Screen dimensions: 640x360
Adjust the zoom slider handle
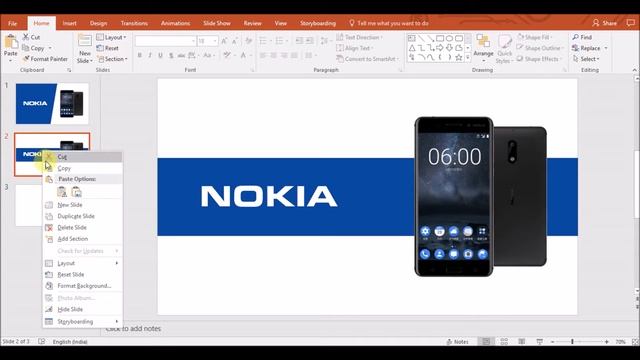point(572,342)
